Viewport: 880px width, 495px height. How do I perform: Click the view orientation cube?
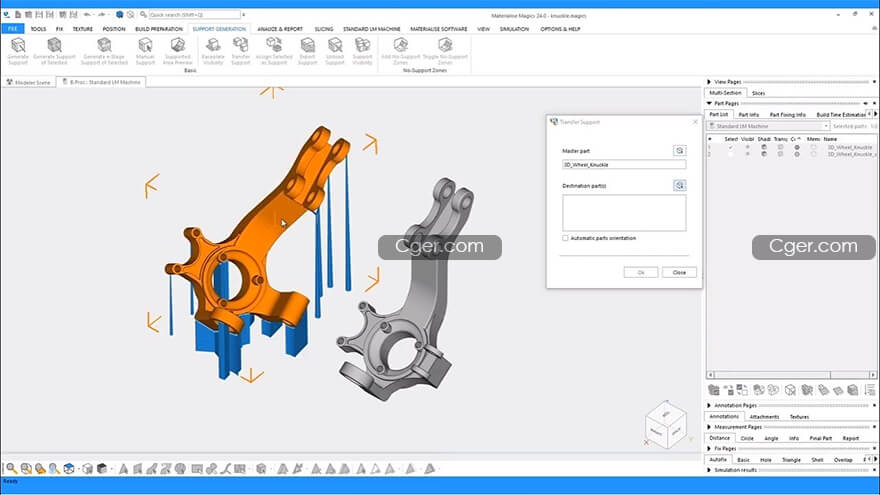(666, 424)
